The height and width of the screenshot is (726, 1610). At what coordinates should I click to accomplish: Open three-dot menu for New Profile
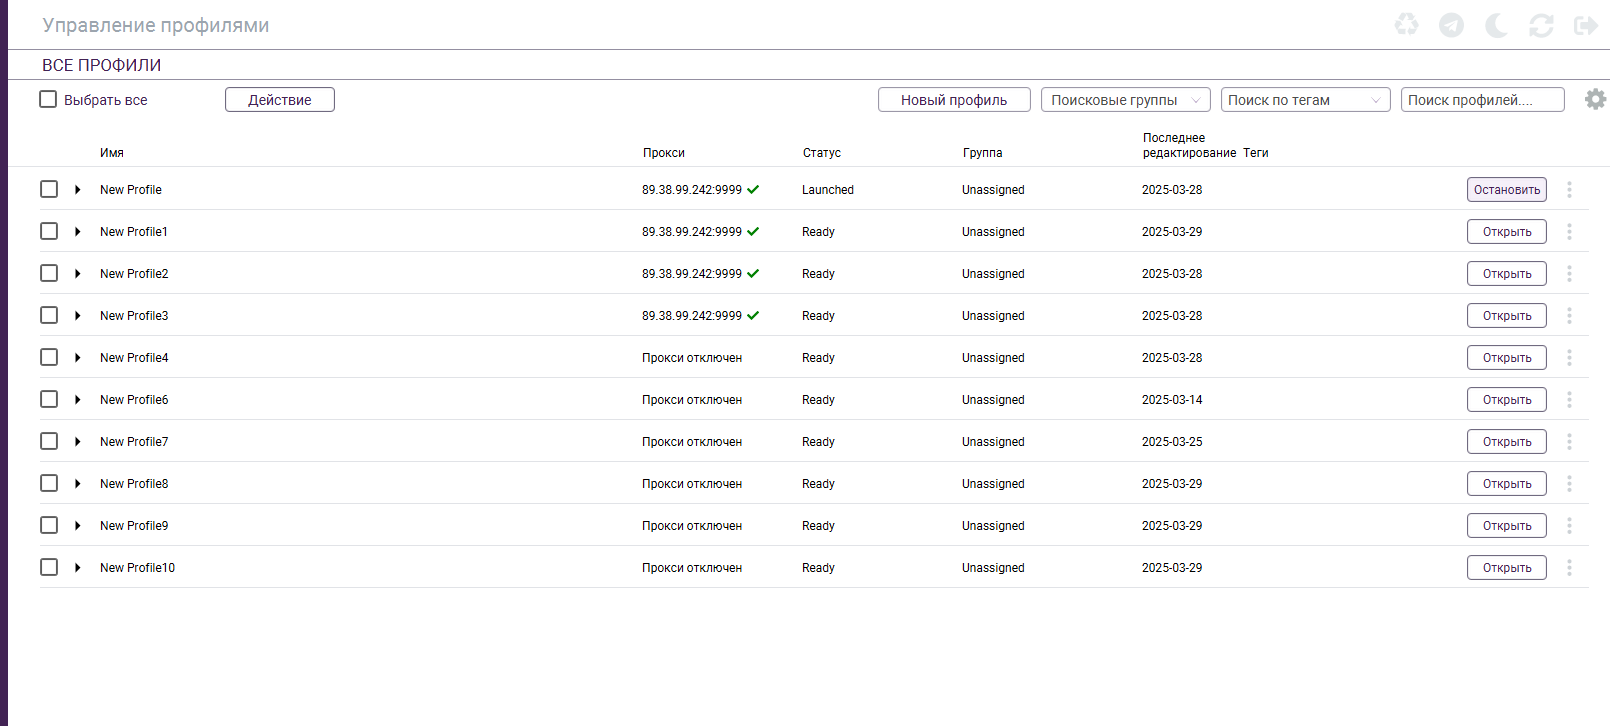point(1569,190)
